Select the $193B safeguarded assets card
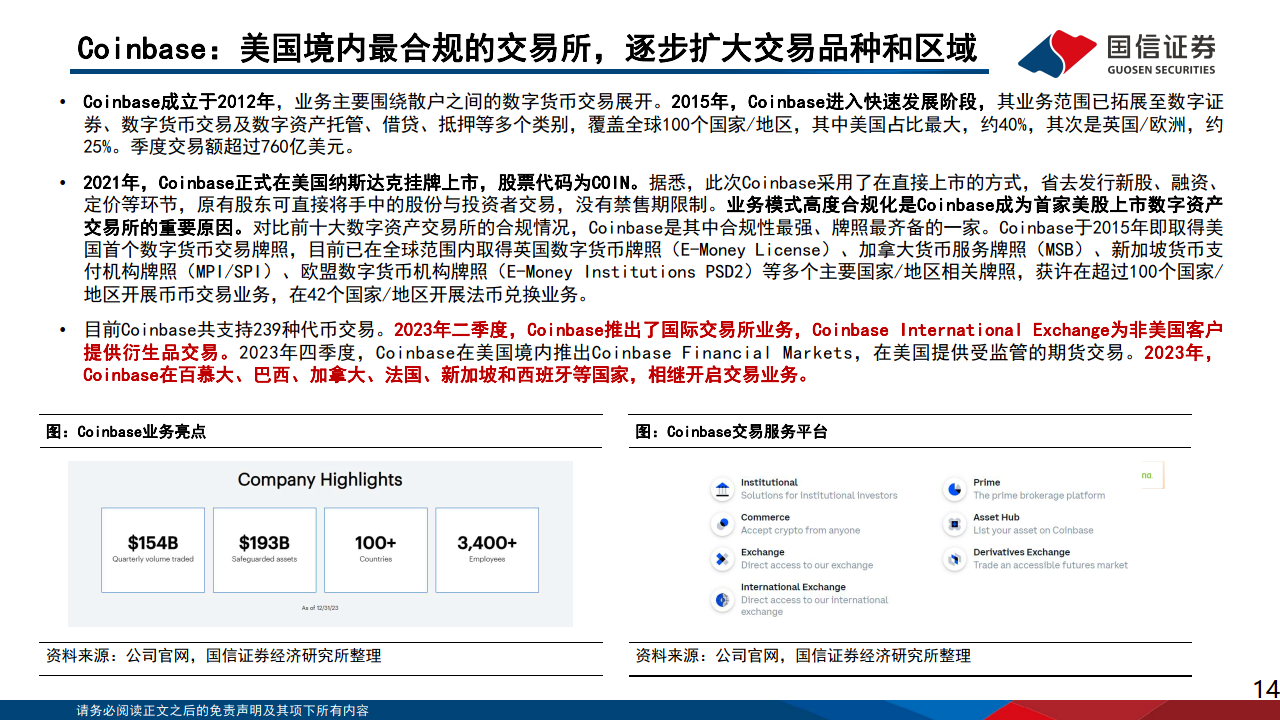Screen dimensions: 1280x720 pos(264,549)
